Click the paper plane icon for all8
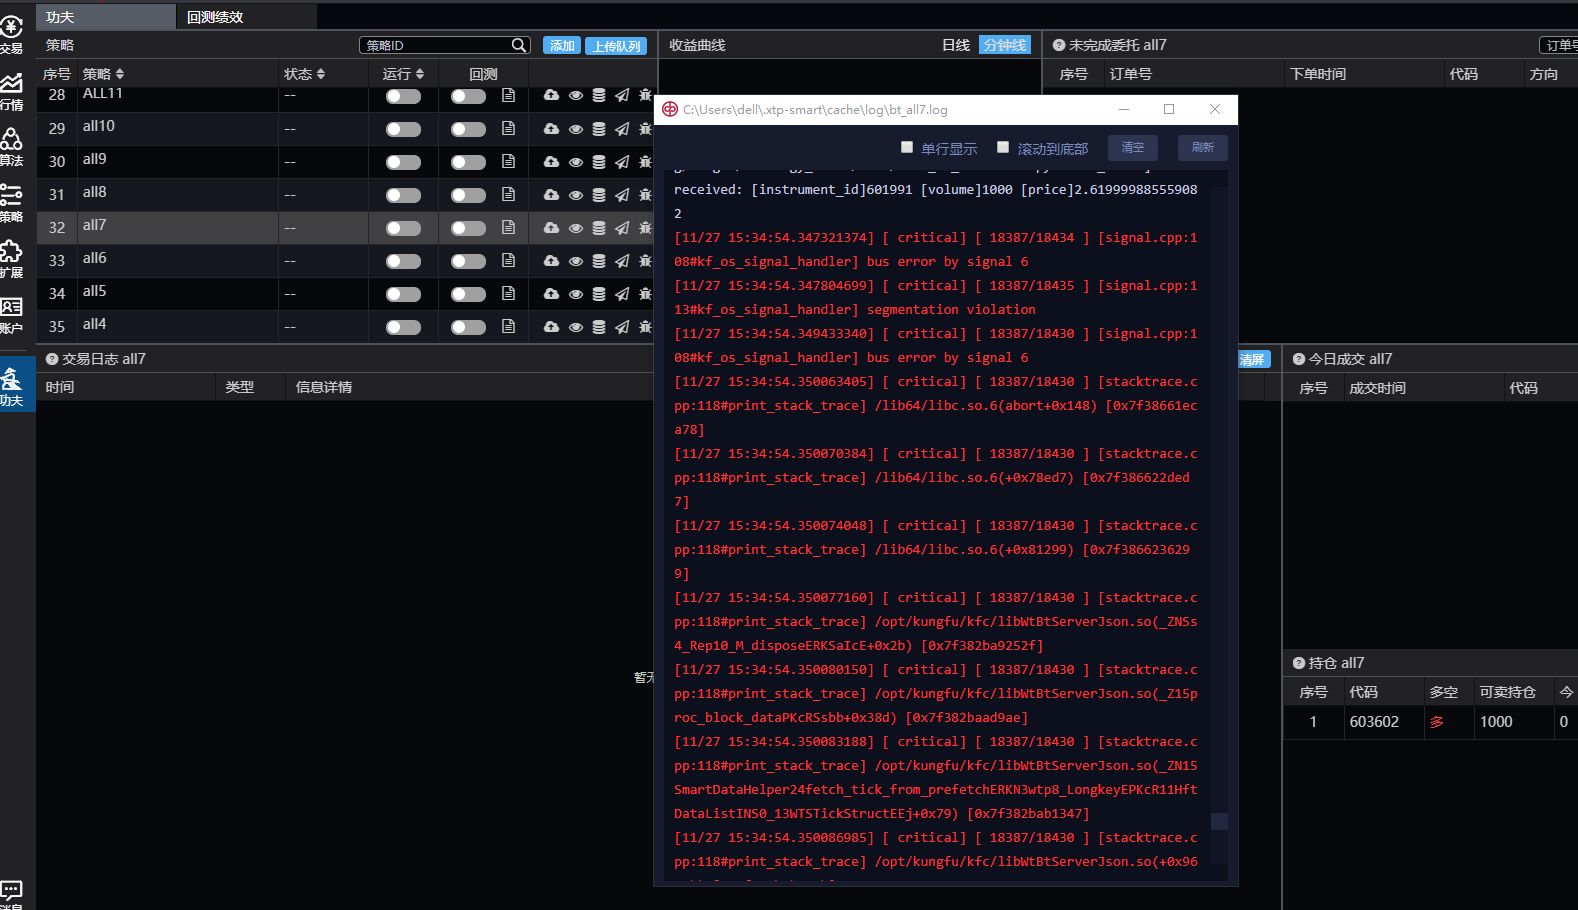 622,195
